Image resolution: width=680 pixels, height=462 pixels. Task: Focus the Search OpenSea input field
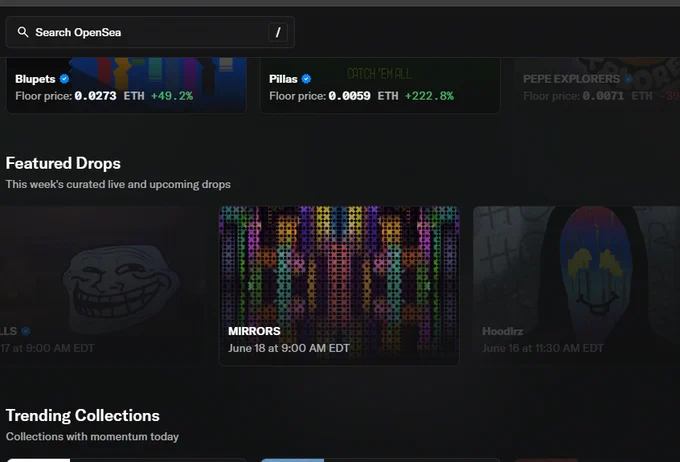(x=150, y=32)
